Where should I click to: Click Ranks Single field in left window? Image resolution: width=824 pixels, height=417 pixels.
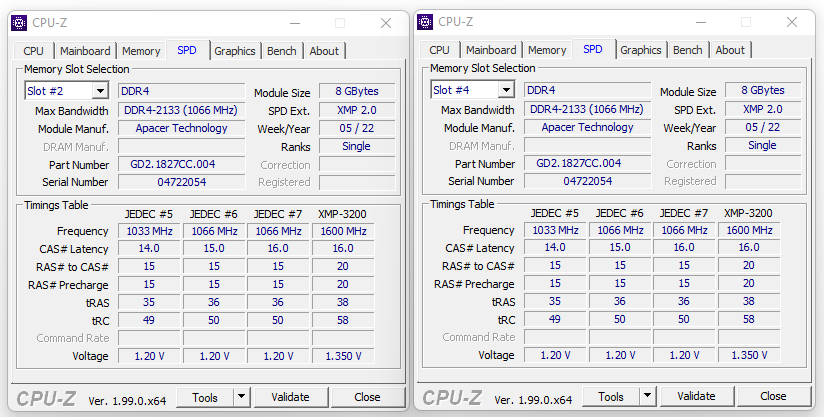click(x=357, y=147)
